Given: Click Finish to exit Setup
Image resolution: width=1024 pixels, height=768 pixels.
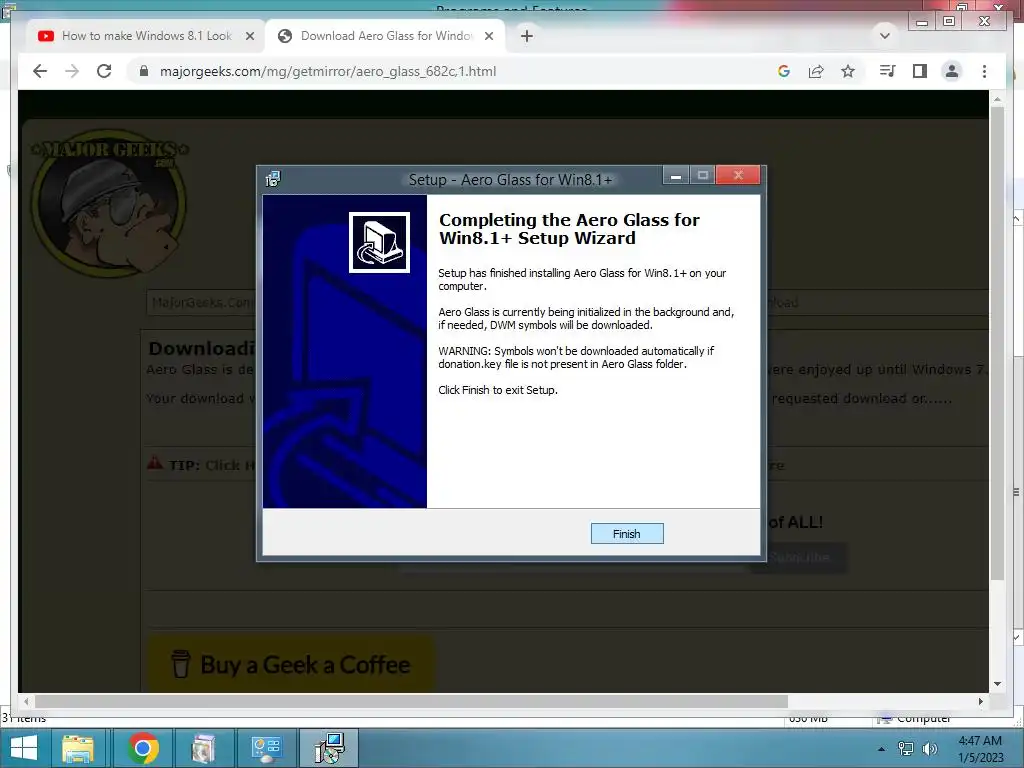Looking at the screenshot, I should (x=627, y=534).
